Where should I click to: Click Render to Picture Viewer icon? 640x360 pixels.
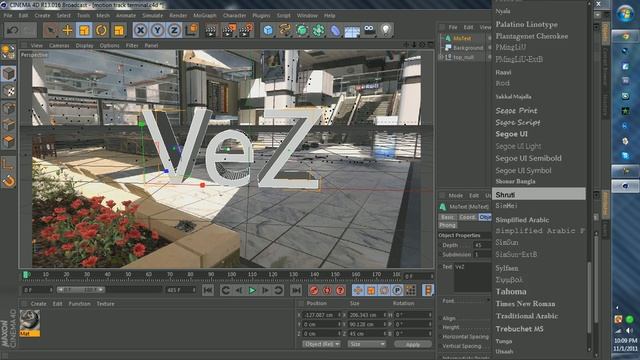229,30
